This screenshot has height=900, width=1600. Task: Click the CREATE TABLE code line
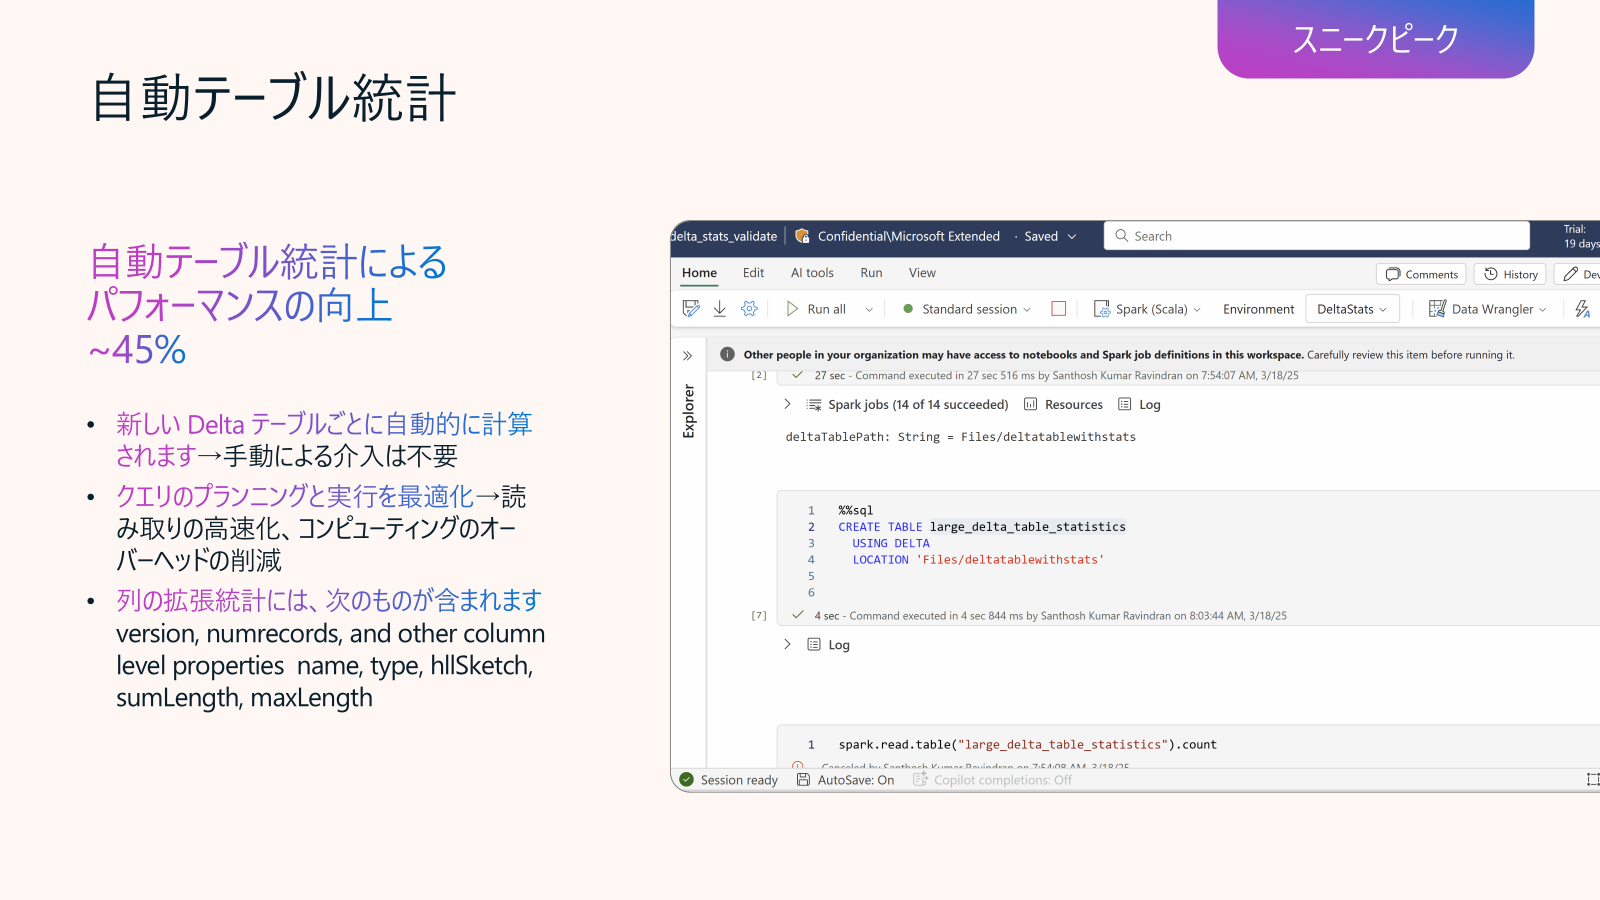pos(982,527)
